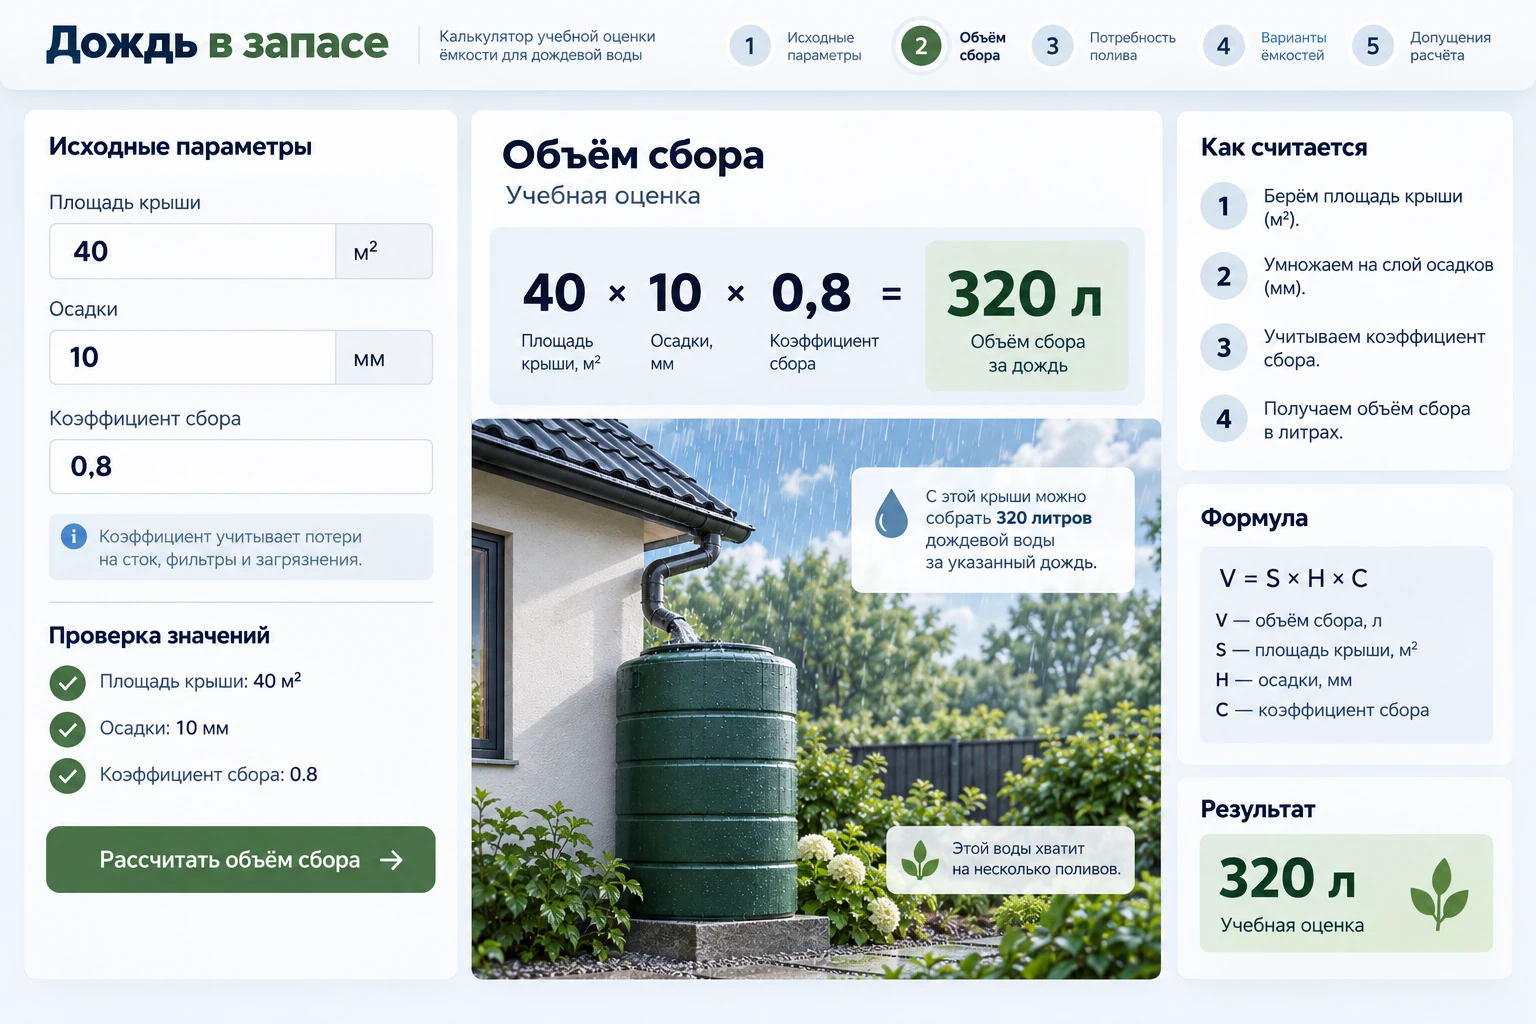Click the value '0,8' in the formula row
The height and width of the screenshot is (1024, 1536).
[811, 294]
